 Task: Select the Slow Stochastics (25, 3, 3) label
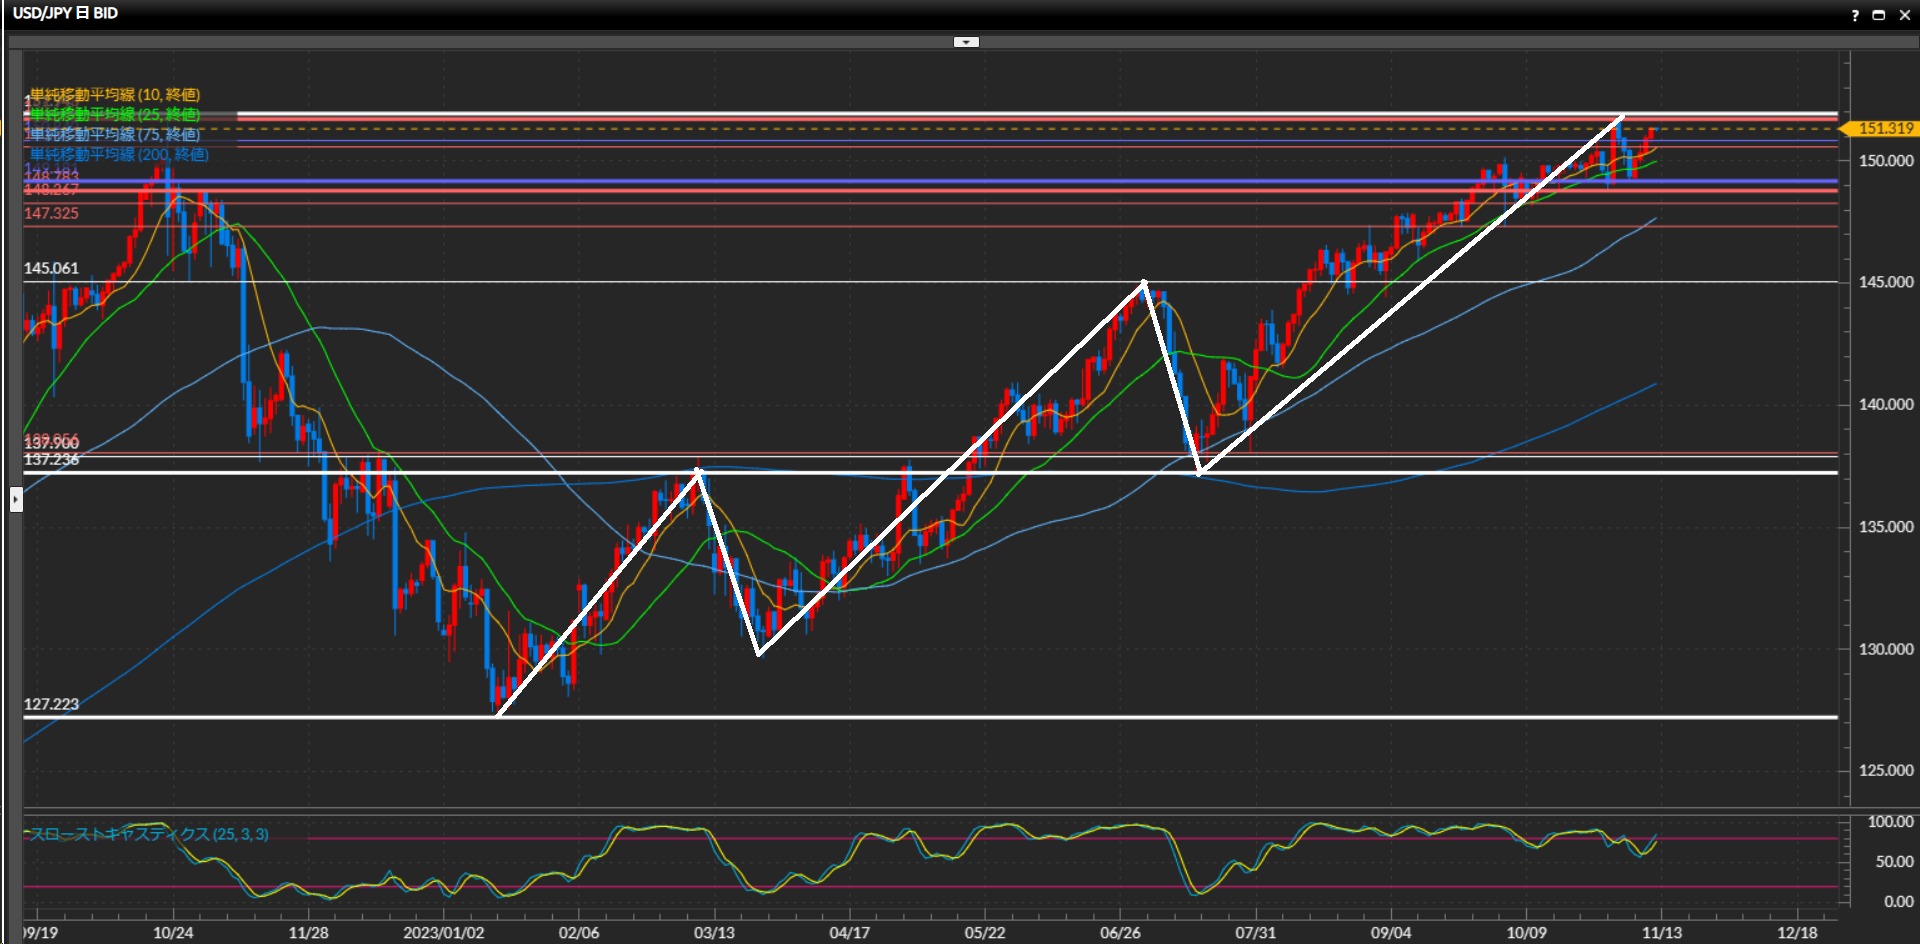point(149,834)
